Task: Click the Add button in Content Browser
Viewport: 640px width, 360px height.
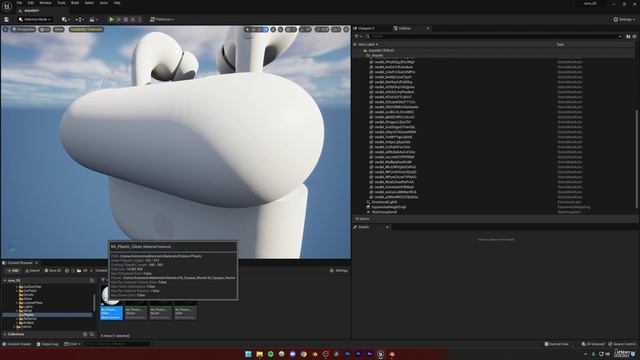Action: 12,271
